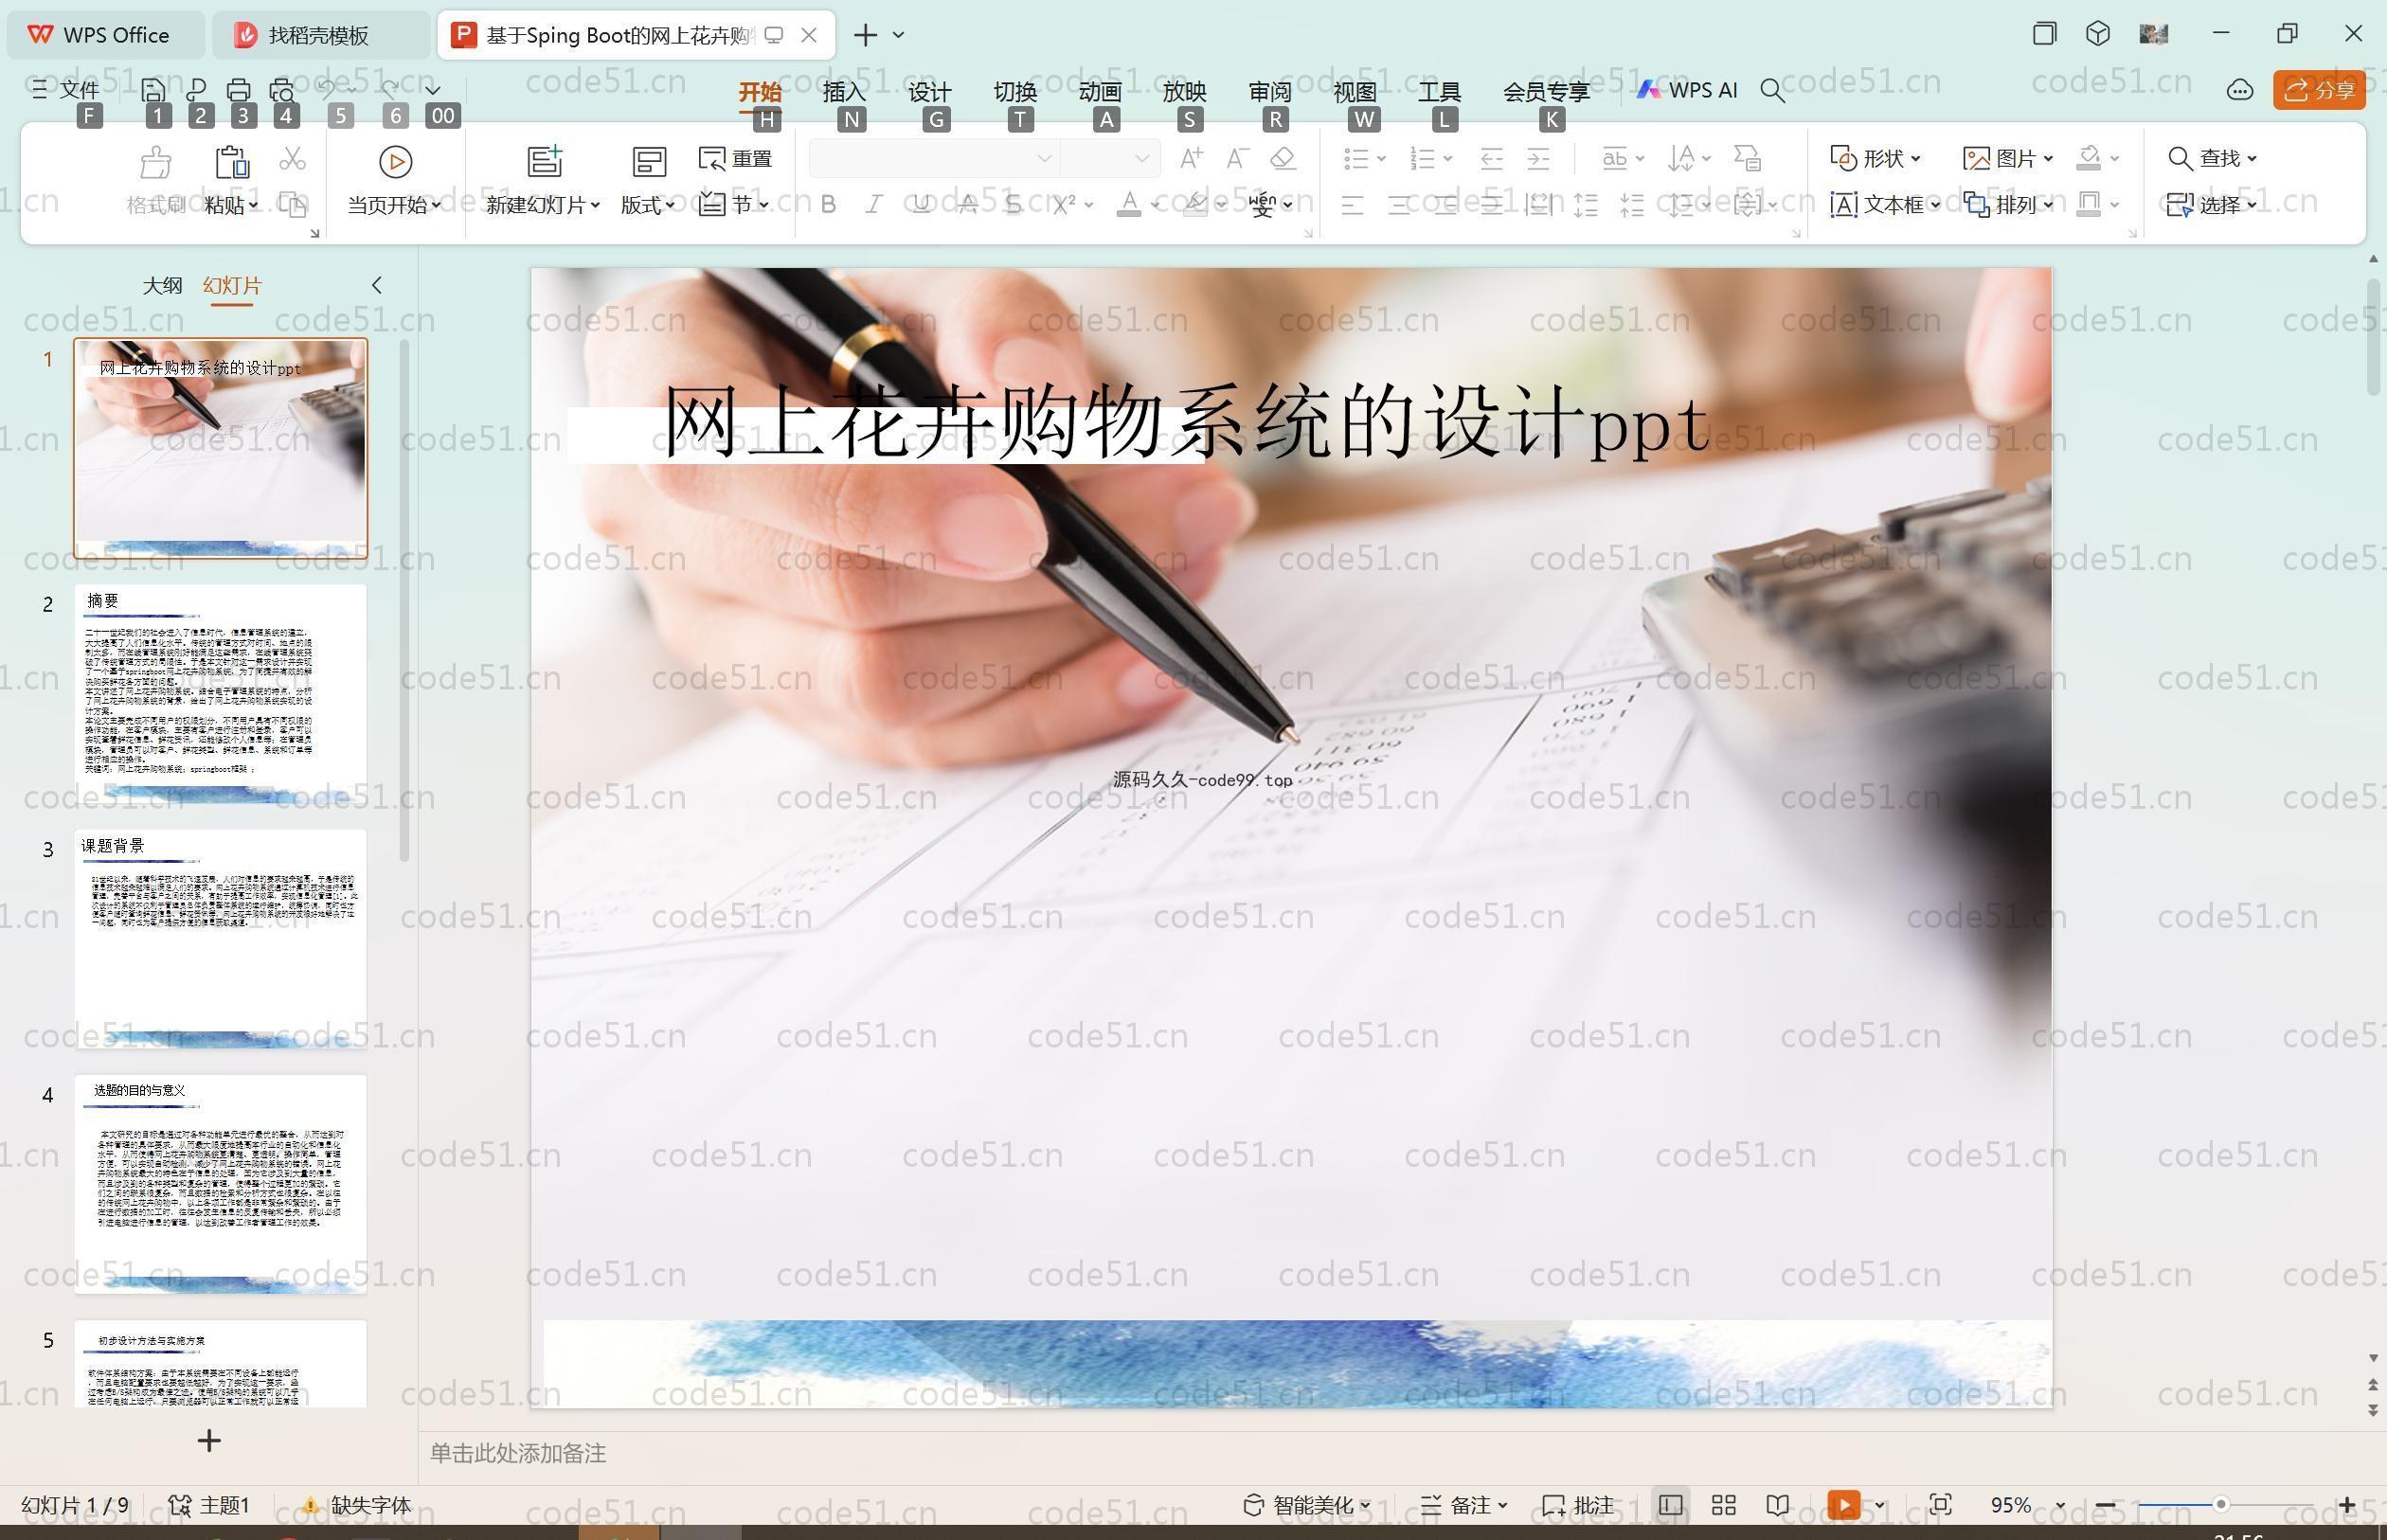Screen dimensions: 2387x1540
Task: Toggle normal view icon in status bar
Action: tap(1669, 1505)
